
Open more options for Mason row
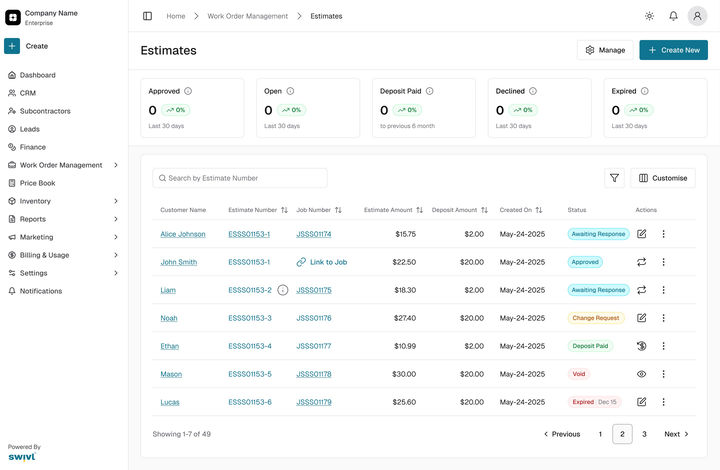tap(664, 374)
